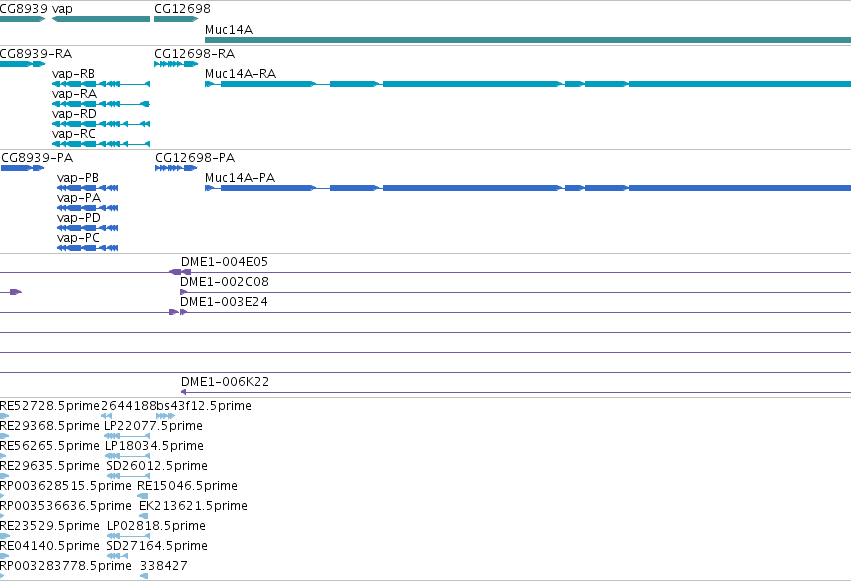Open EST bs43f12.5prime
The width and height of the screenshot is (851, 581).
(204, 406)
